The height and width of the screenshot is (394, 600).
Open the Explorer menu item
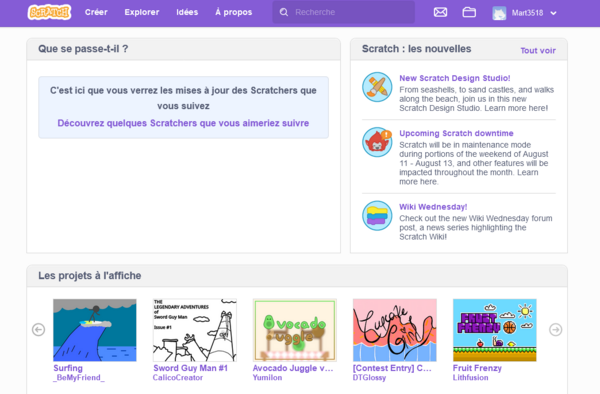[142, 12]
